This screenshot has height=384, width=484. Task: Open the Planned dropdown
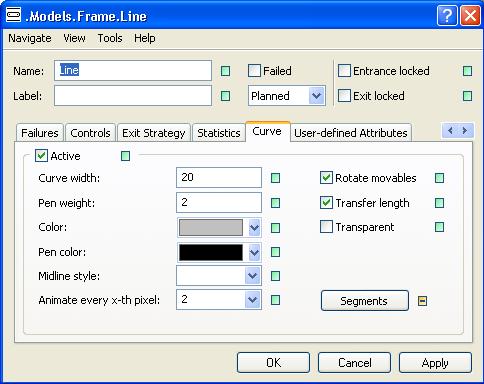tap(316, 96)
